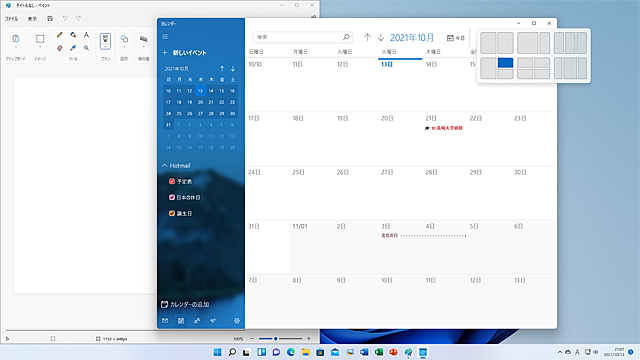Open Microsoft Edge from the taskbar
Image resolution: width=640 pixels, height=360 pixels.
click(x=291, y=352)
